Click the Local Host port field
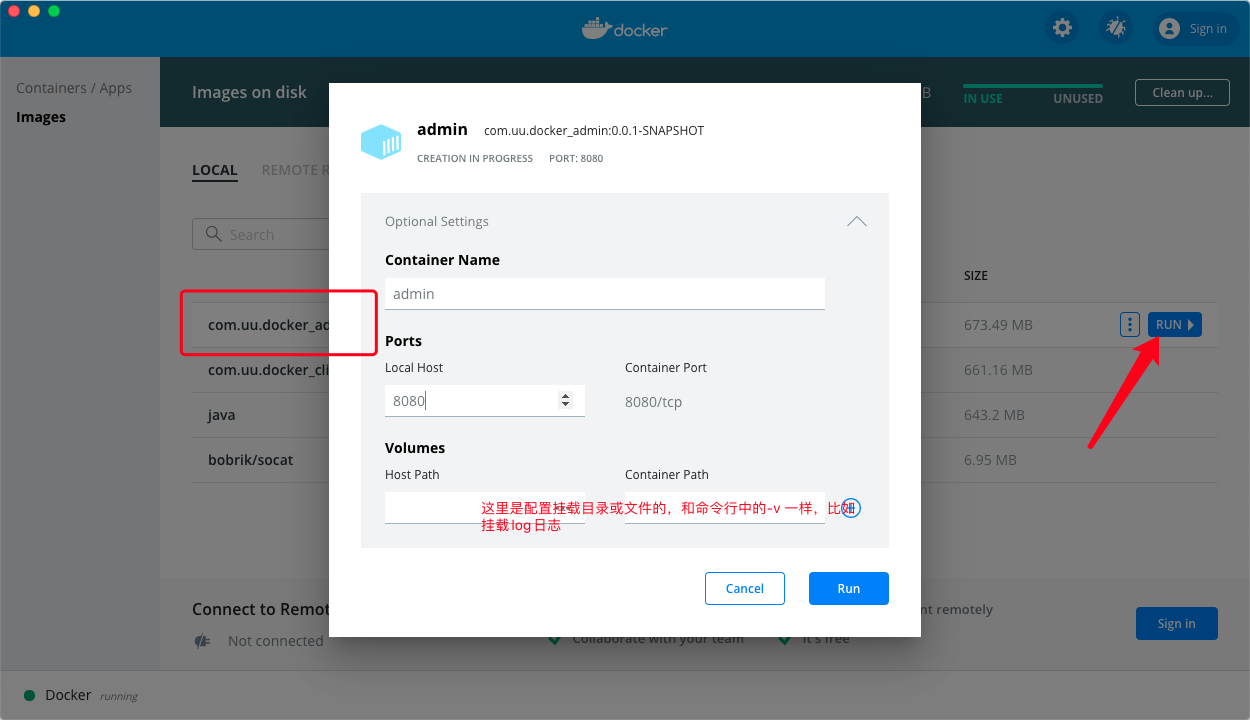1250x720 pixels. pos(485,401)
